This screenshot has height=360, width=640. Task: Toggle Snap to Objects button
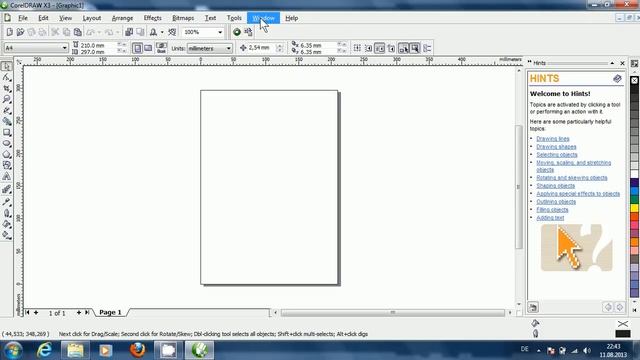(380, 48)
